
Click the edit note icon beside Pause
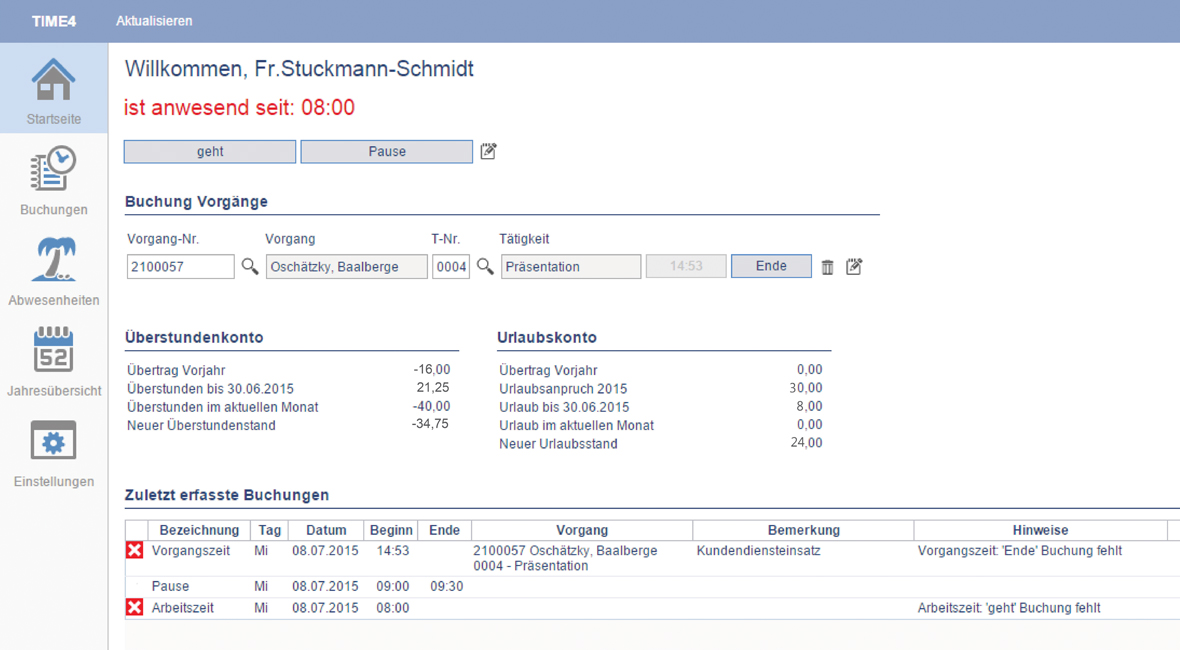(x=488, y=152)
